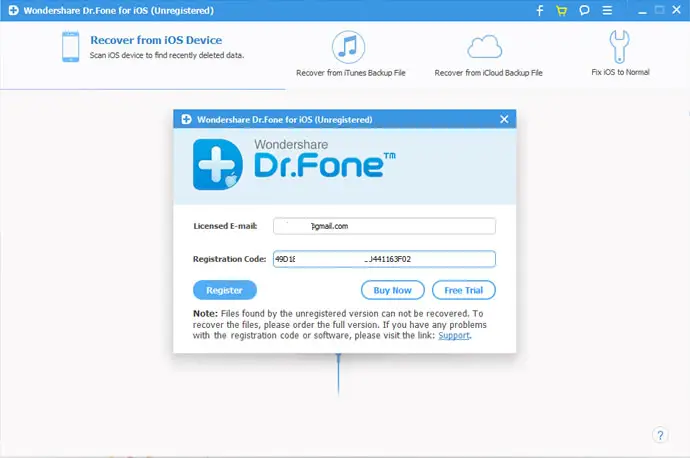The image size is (690, 458).
Task: Click the iTunes music note icon
Action: [349, 47]
